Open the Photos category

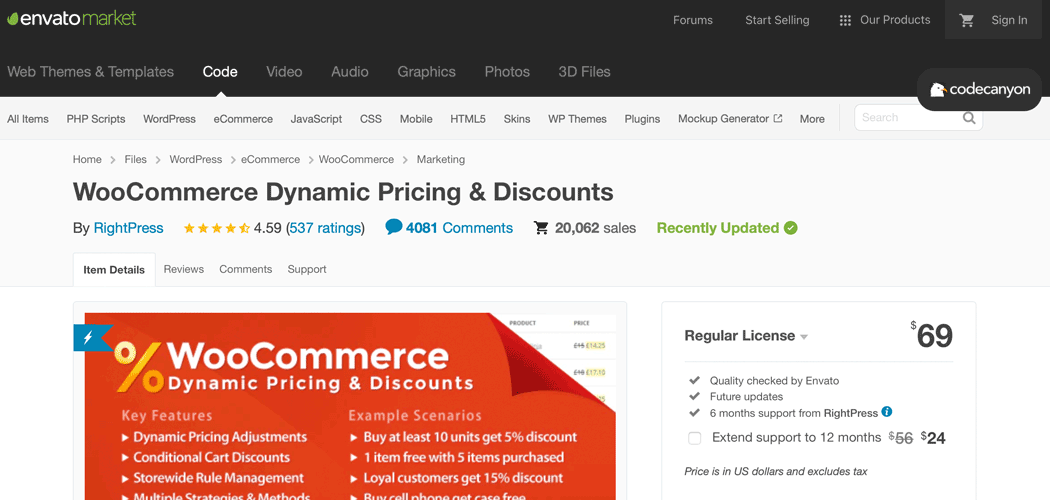point(507,72)
